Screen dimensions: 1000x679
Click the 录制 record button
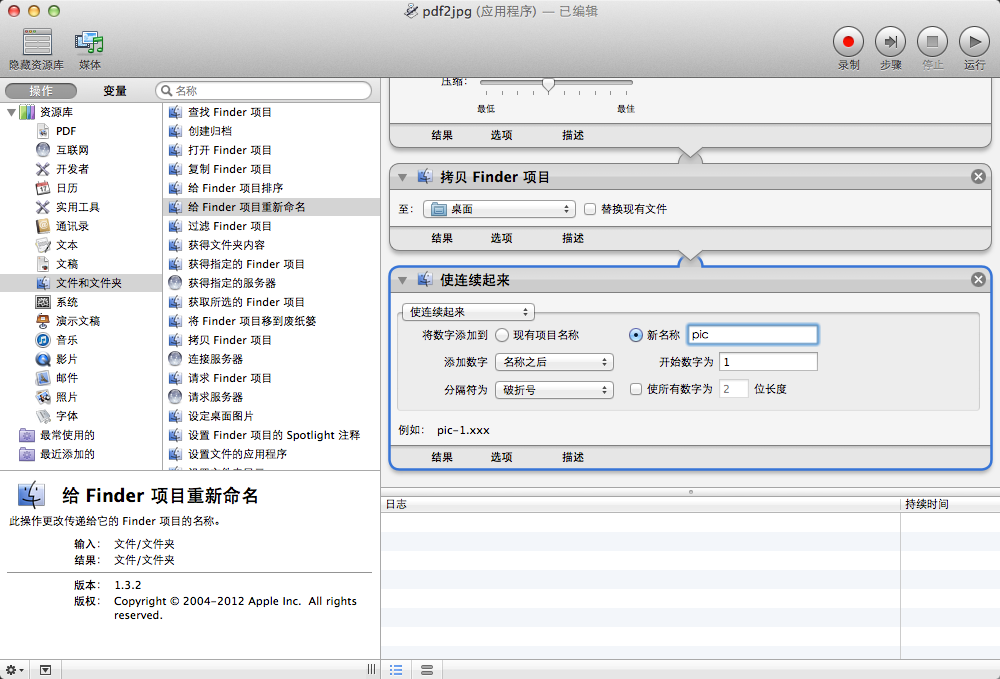pyautogui.click(x=848, y=42)
